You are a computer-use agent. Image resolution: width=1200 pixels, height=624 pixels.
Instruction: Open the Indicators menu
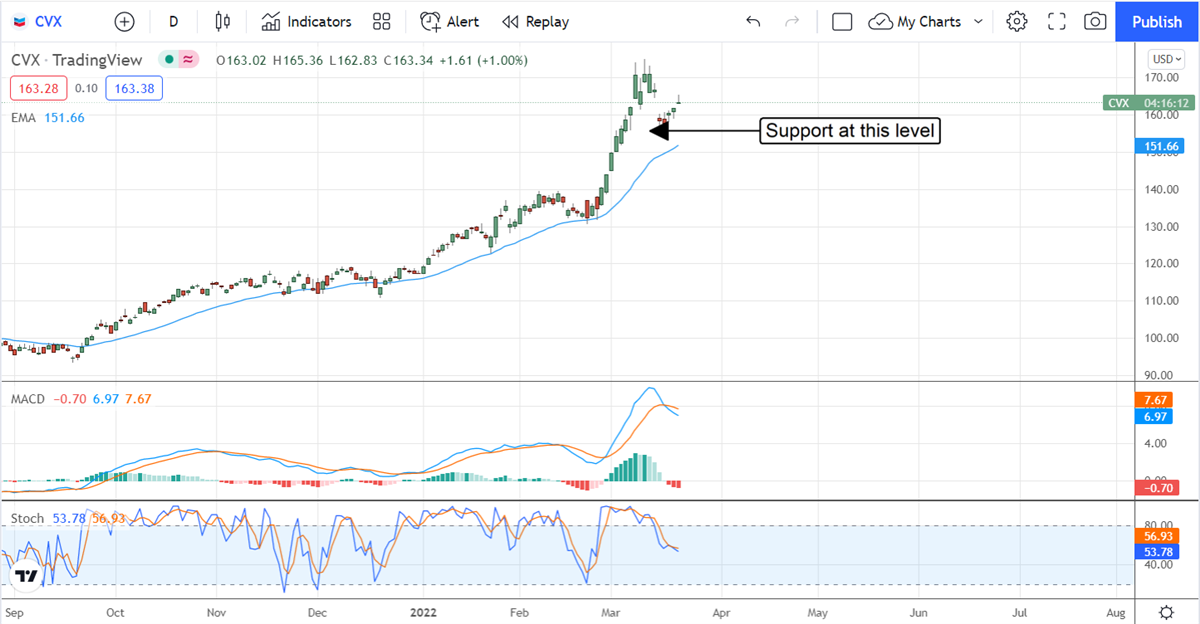coord(307,21)
